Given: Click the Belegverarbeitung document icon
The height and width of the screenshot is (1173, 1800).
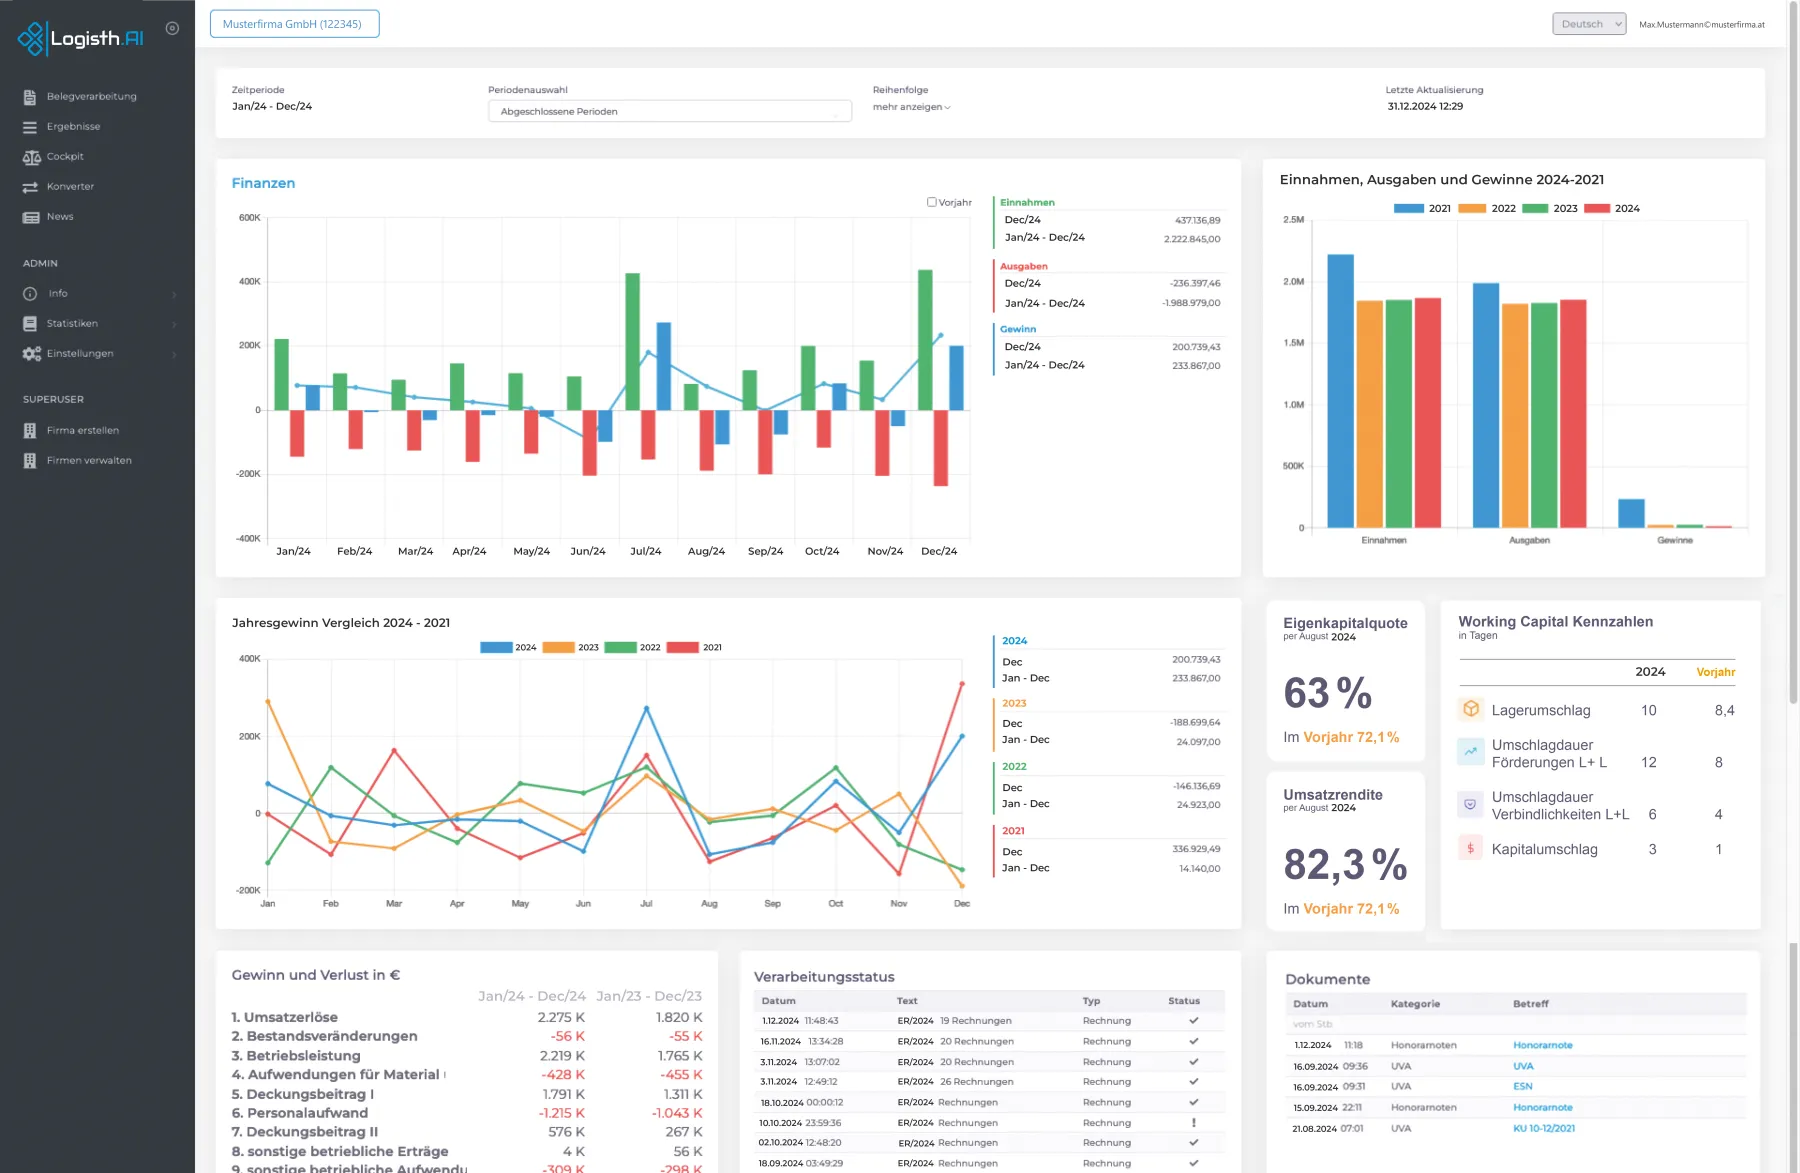Looking at the screenshot, I should 30,97.
